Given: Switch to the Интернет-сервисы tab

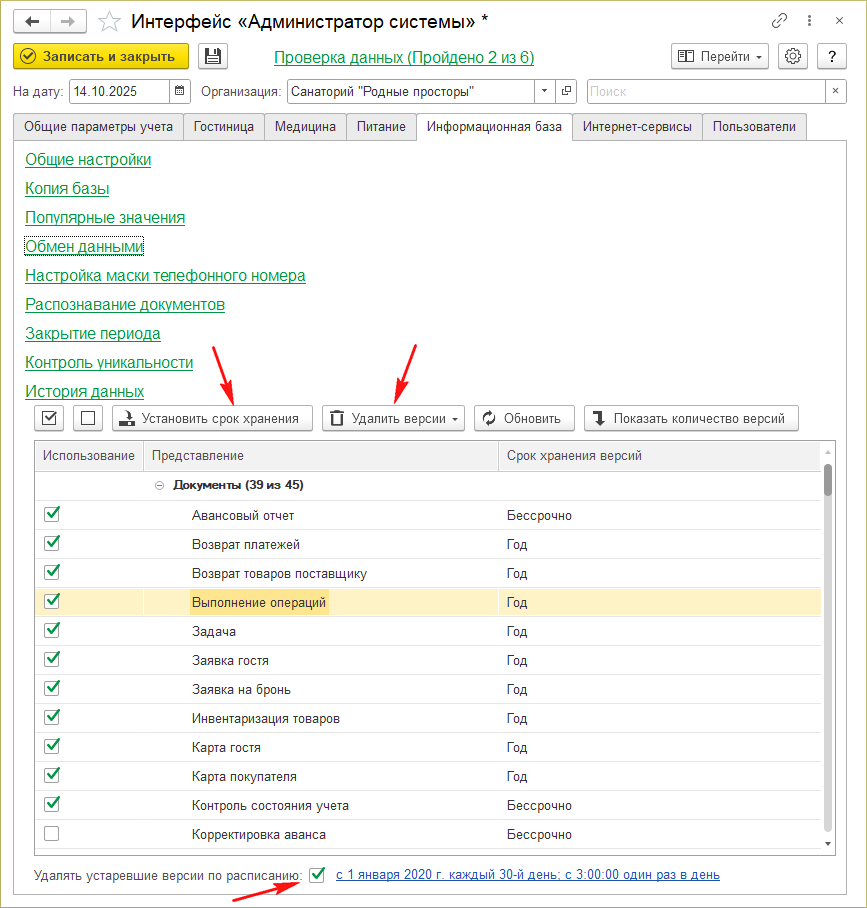Looking at the screenshot, I should coord(637,127).
